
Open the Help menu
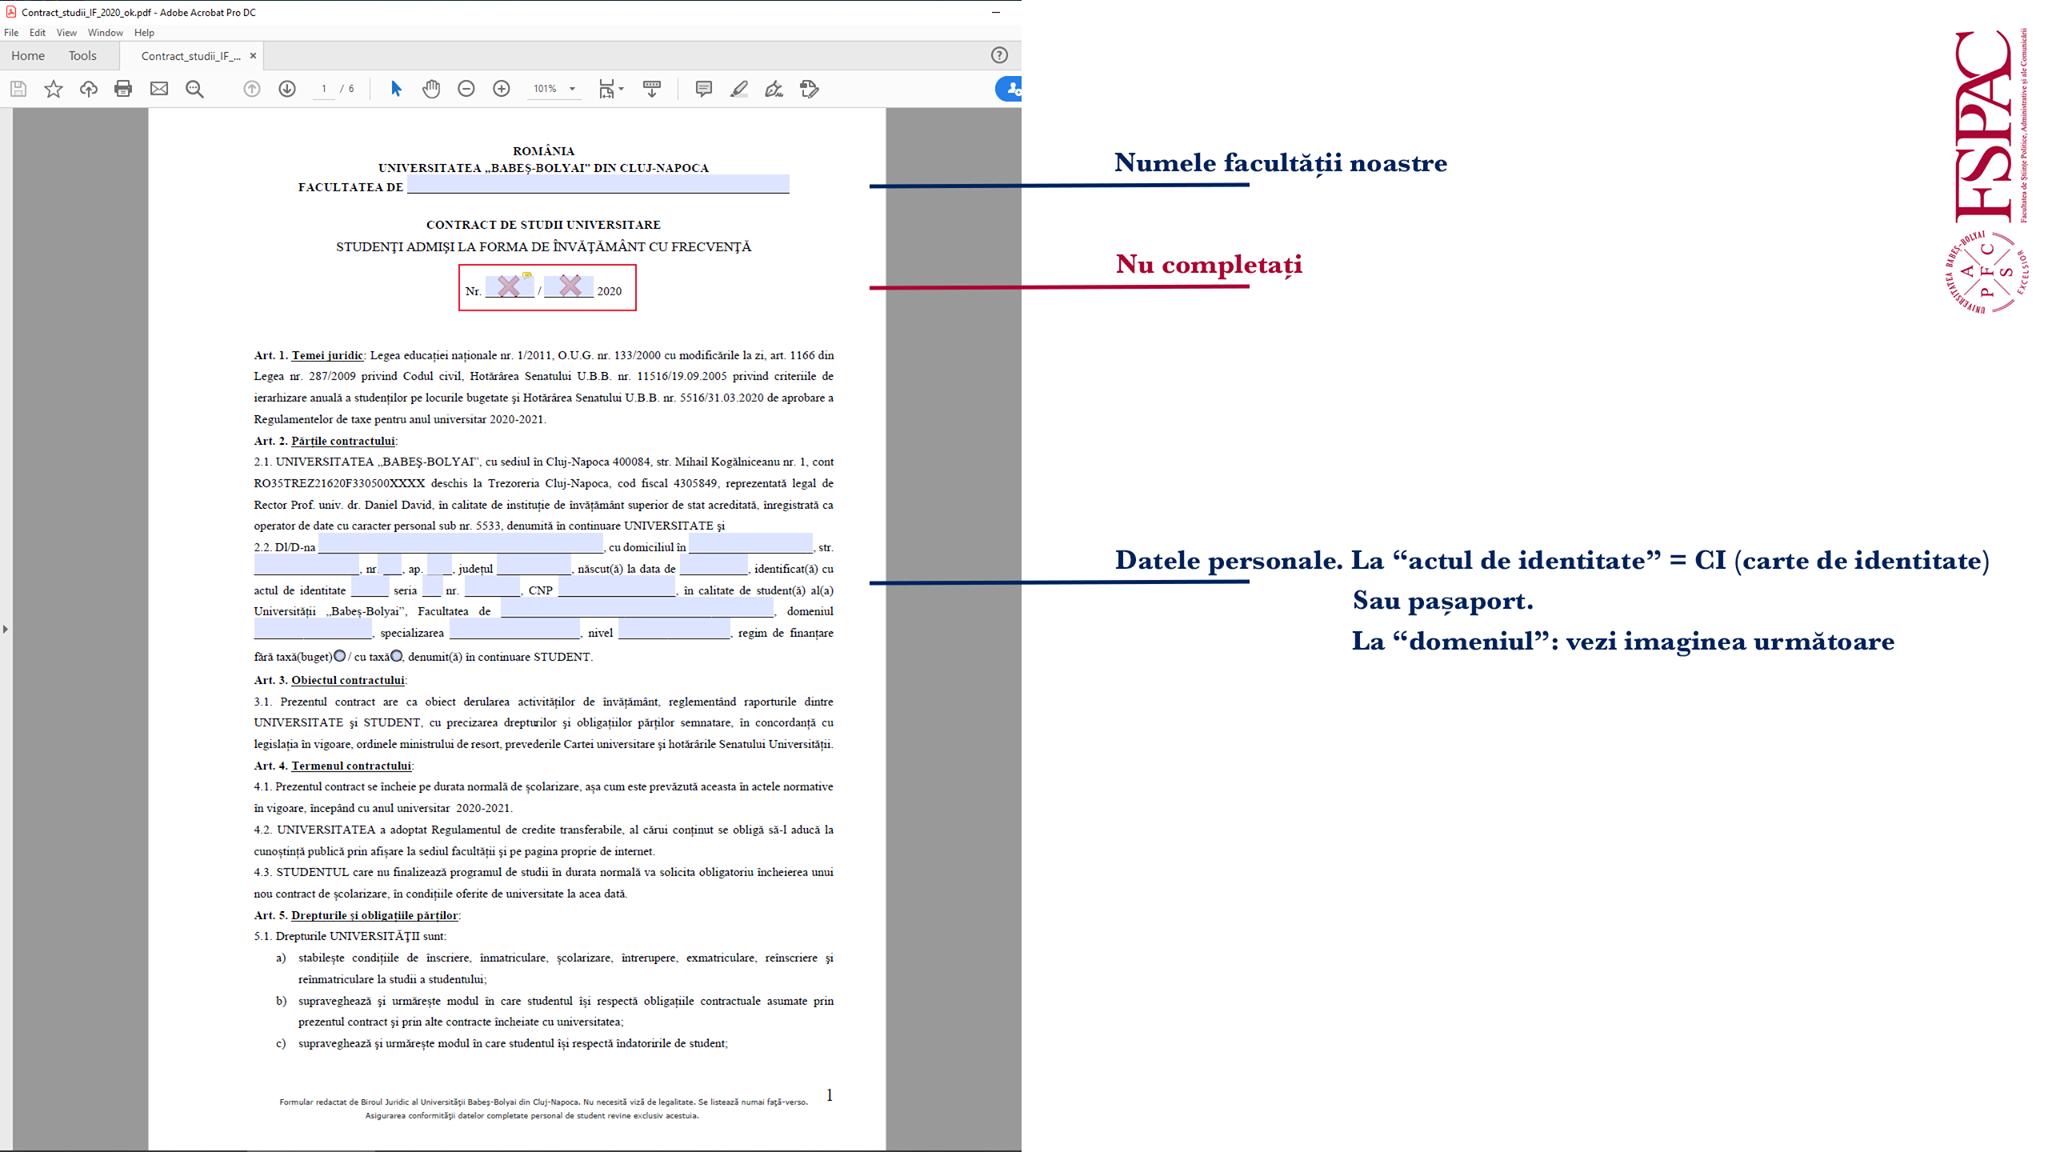pyautogui.click(x=144, y=32)
